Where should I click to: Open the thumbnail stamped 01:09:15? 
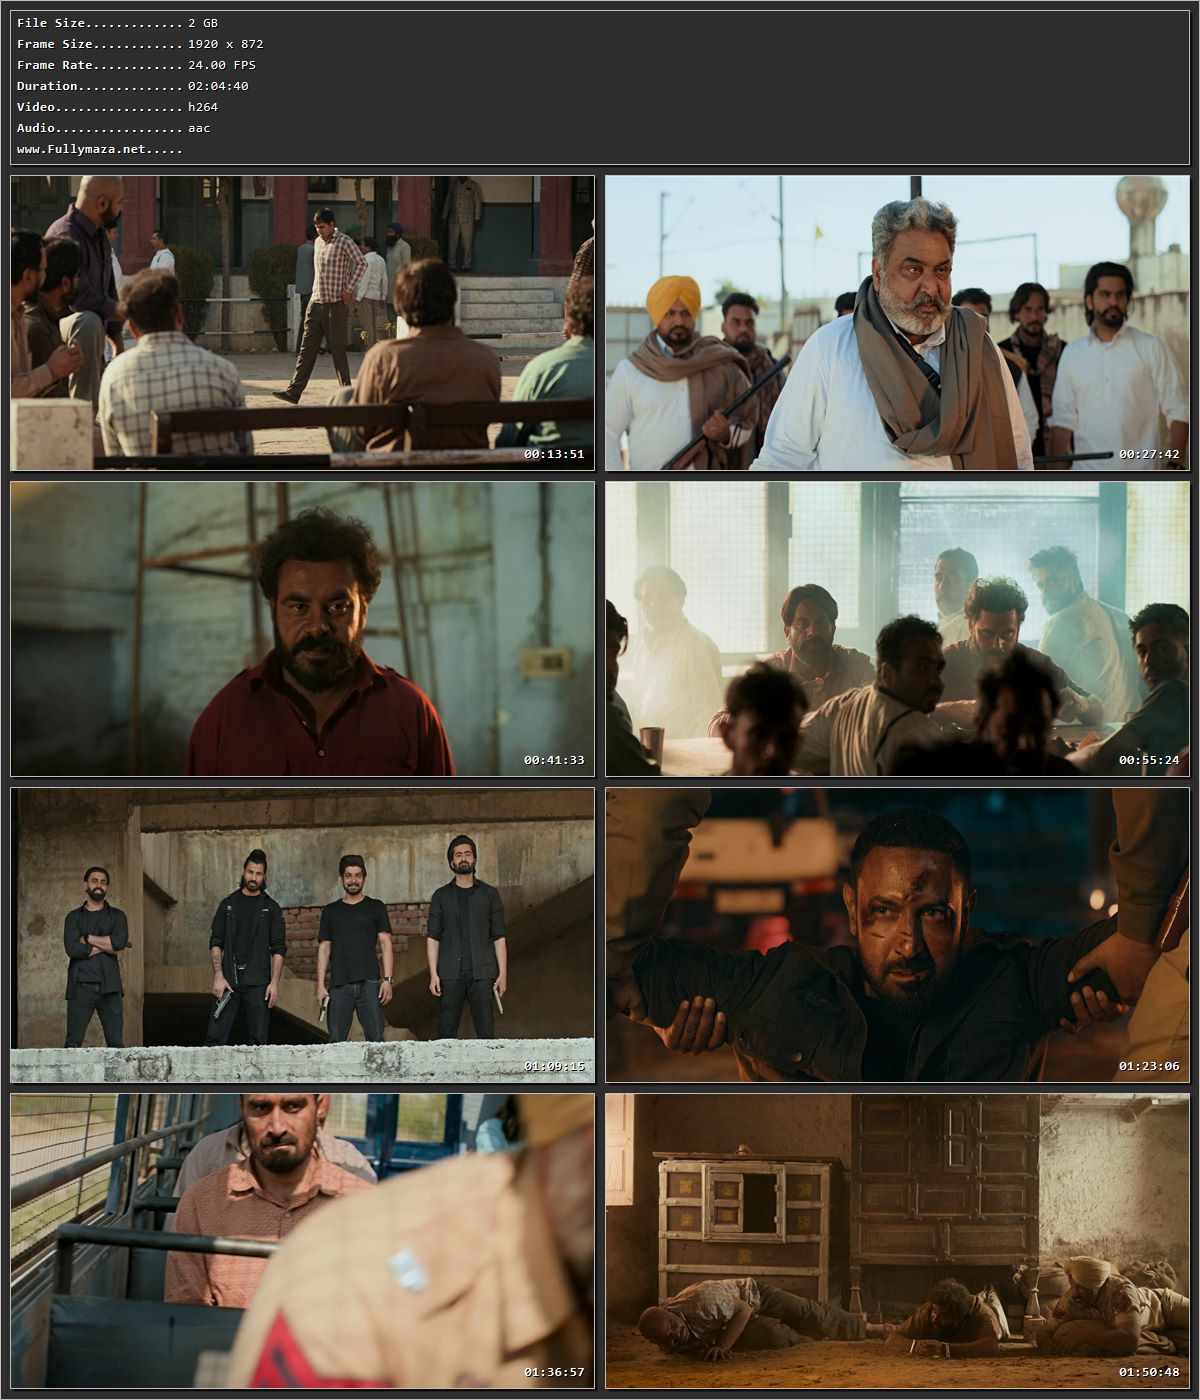[x=302, y=935]
